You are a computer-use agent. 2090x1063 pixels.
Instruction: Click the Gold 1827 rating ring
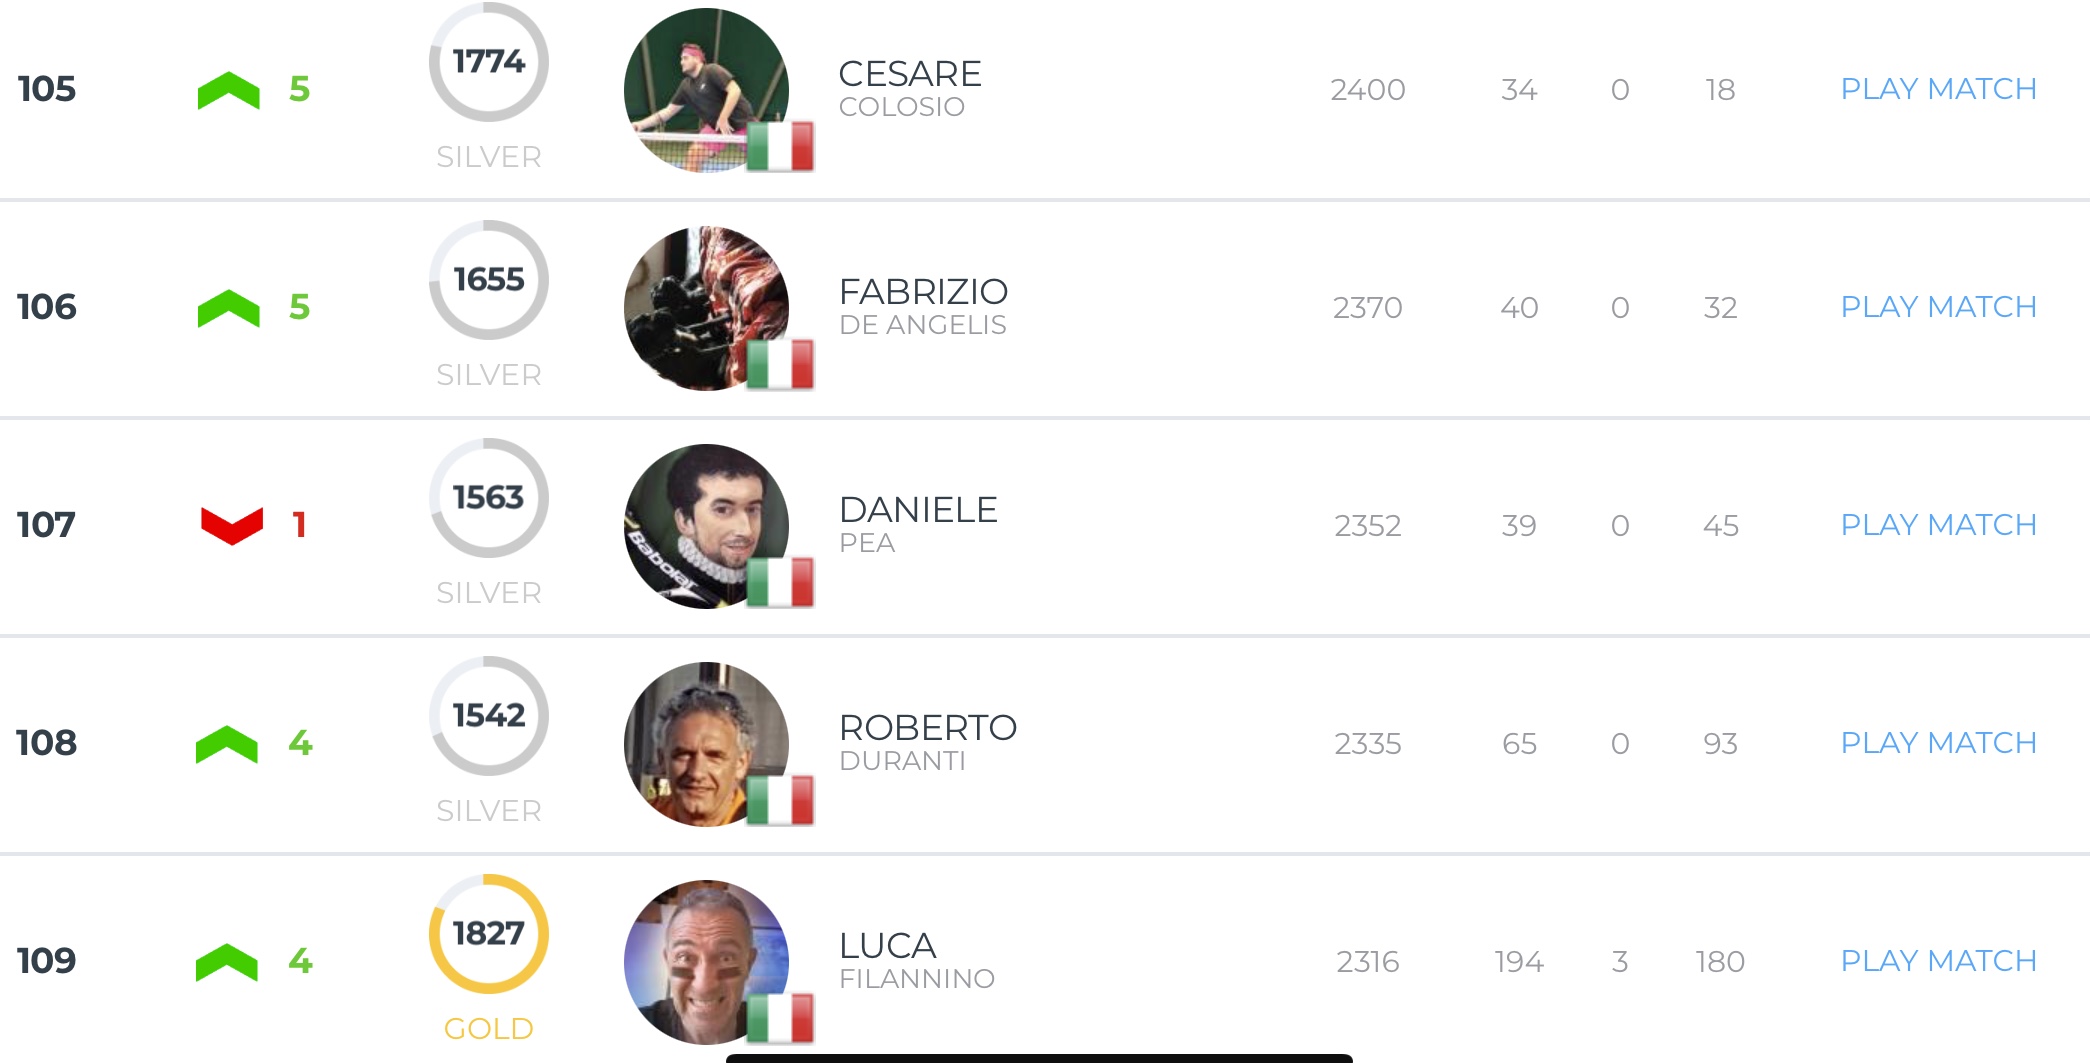click(x=488, y=934)
